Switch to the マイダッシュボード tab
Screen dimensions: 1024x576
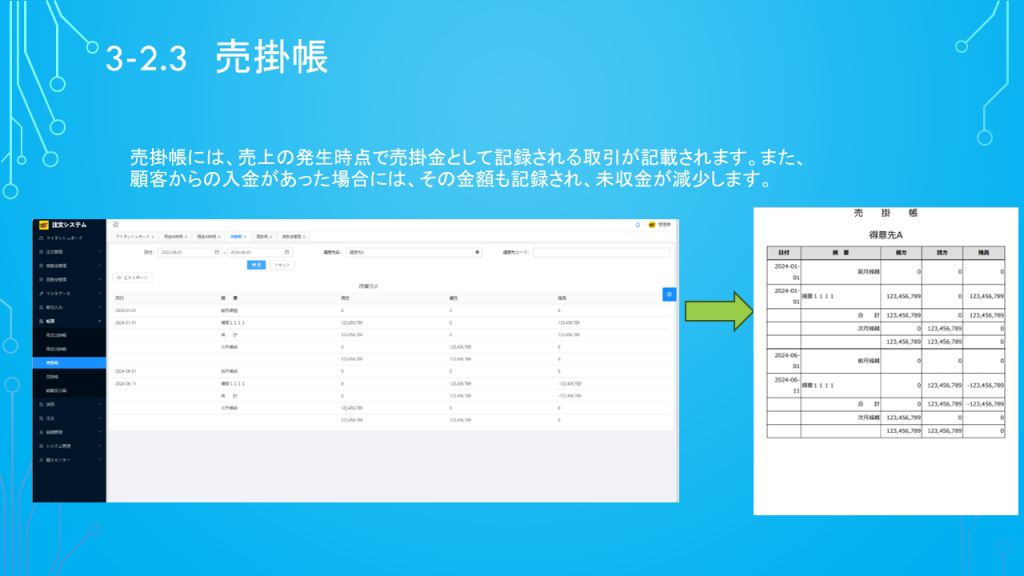pos(133,236)
